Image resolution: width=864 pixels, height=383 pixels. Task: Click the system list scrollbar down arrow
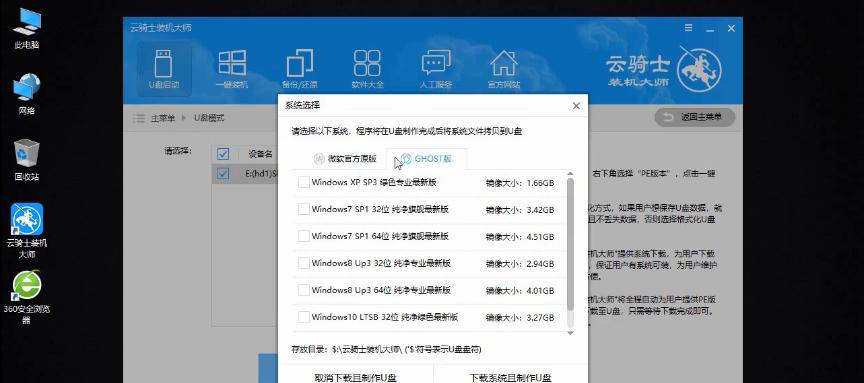click(x=570, y=332)
